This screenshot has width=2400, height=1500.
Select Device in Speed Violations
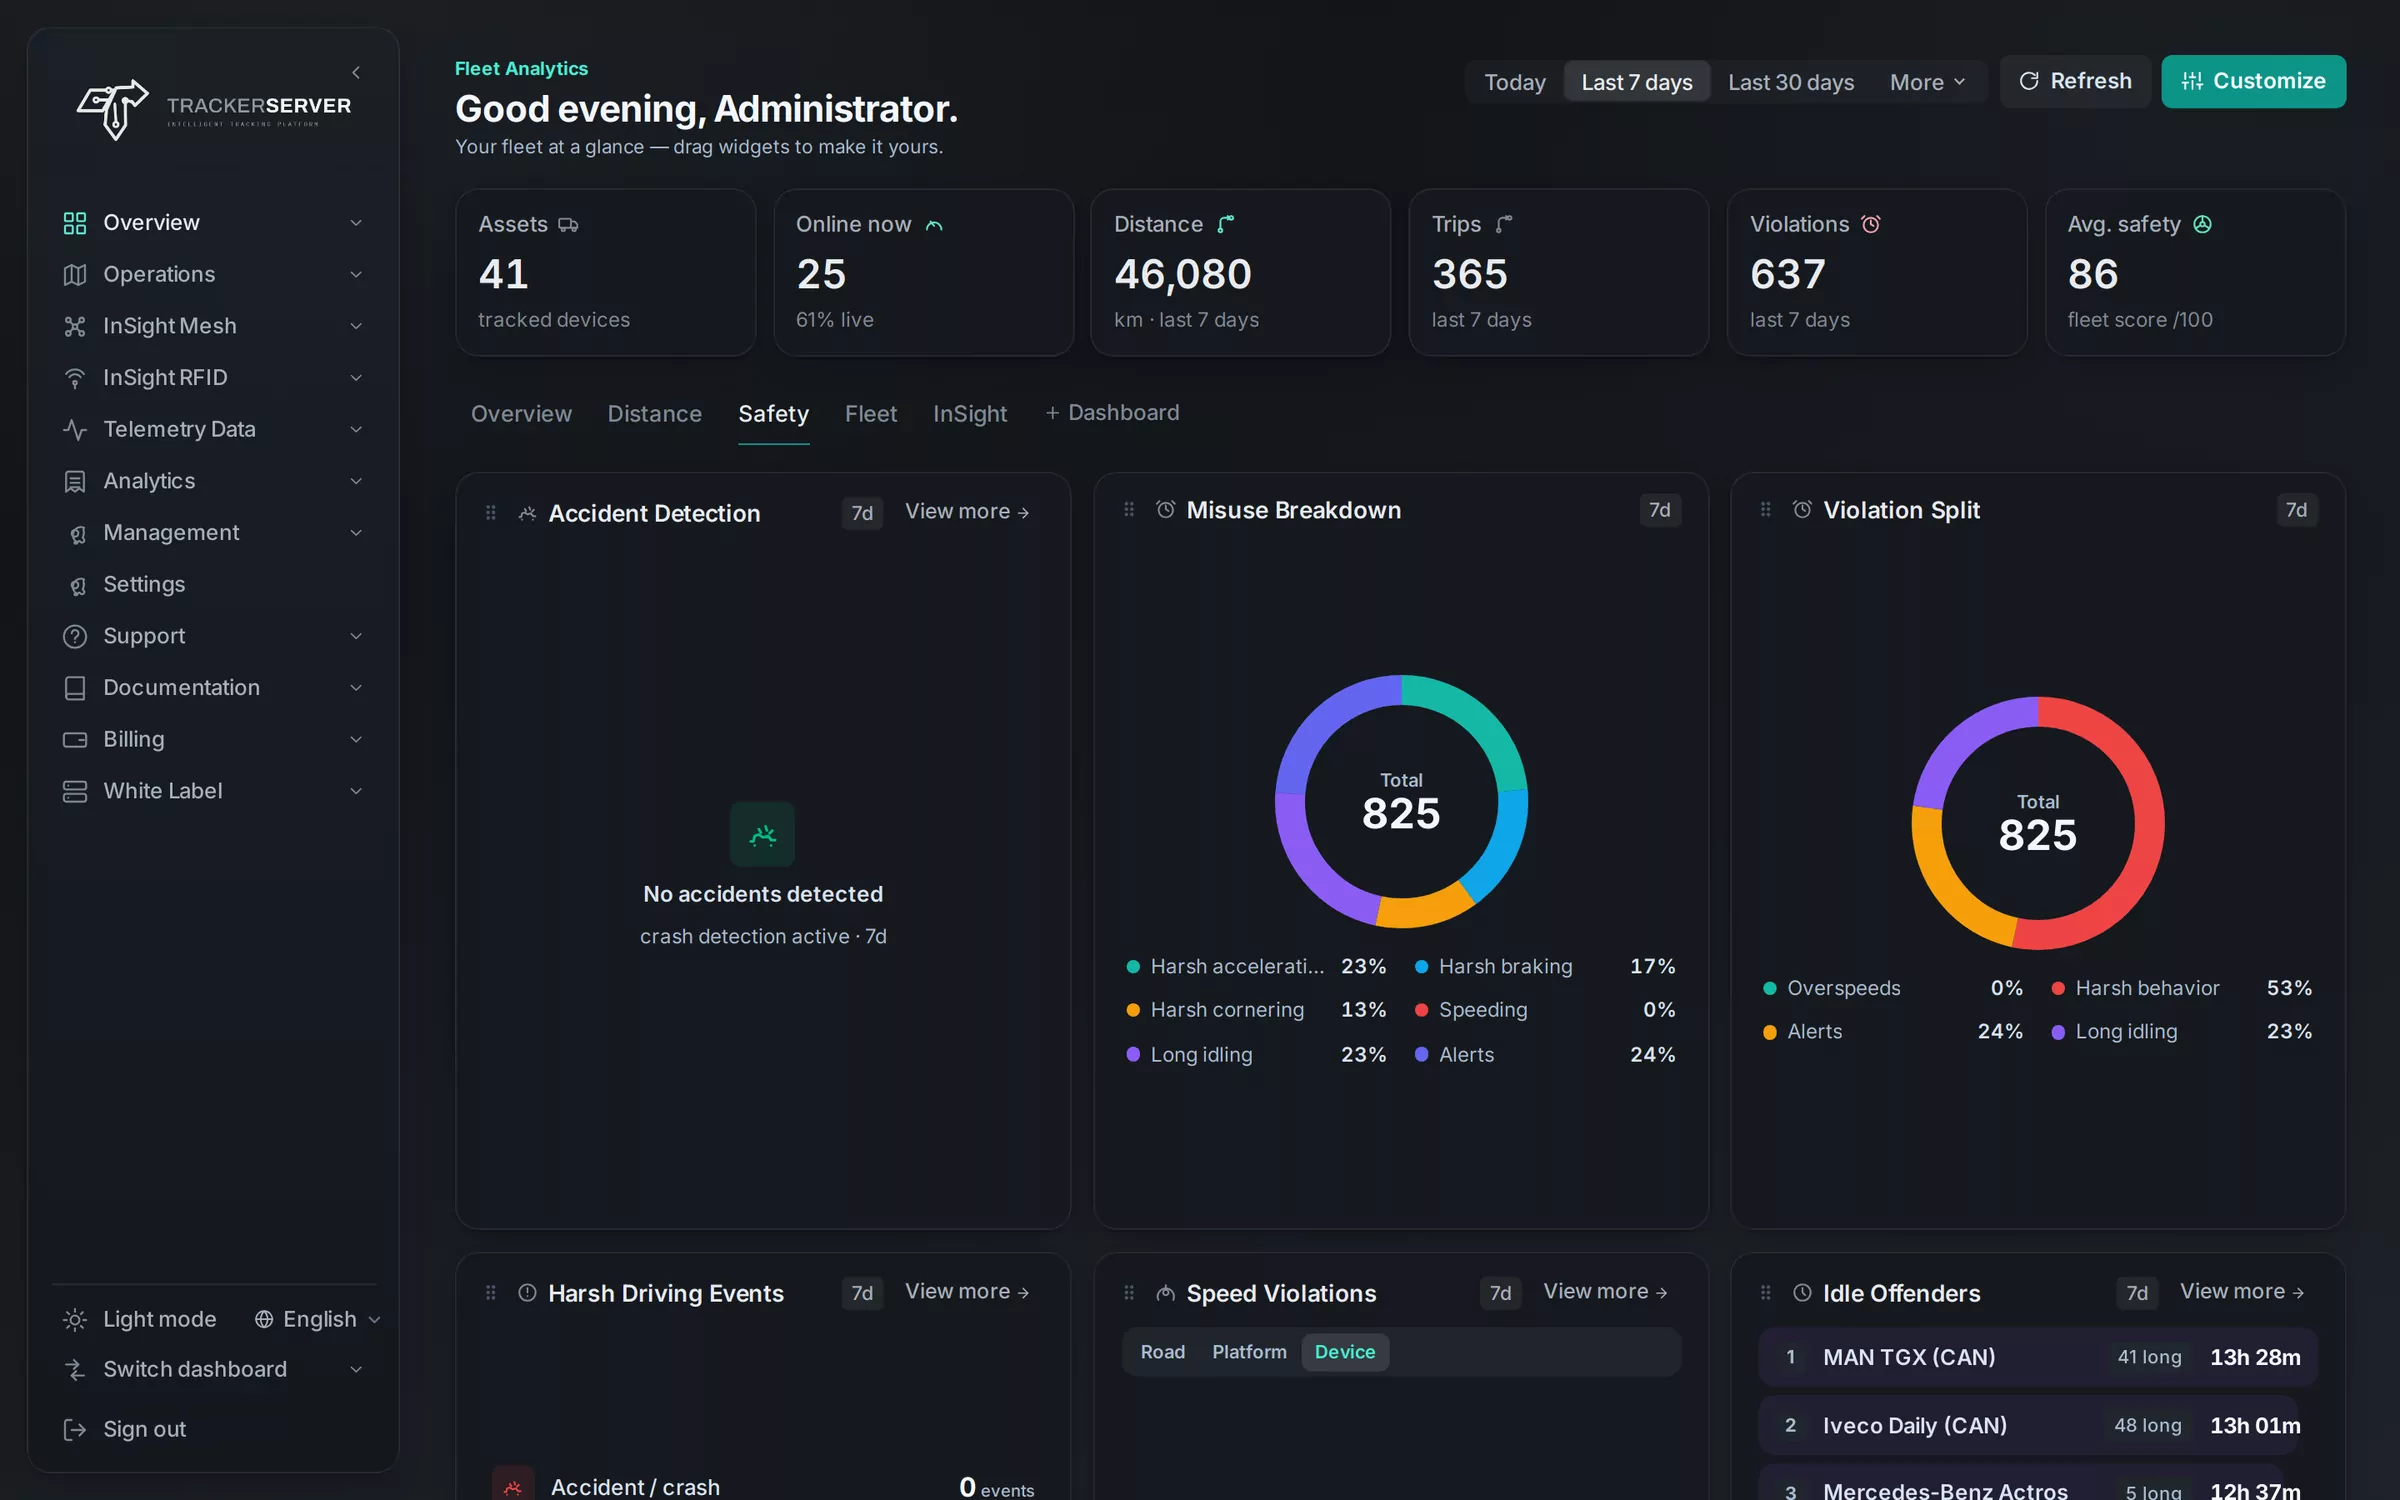click(1345, 1352)
